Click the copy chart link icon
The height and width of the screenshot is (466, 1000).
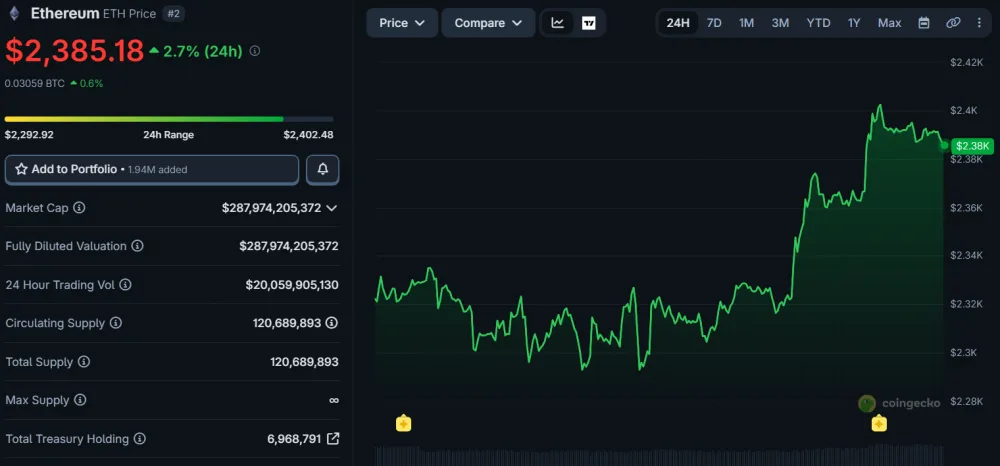click(953, 23)
